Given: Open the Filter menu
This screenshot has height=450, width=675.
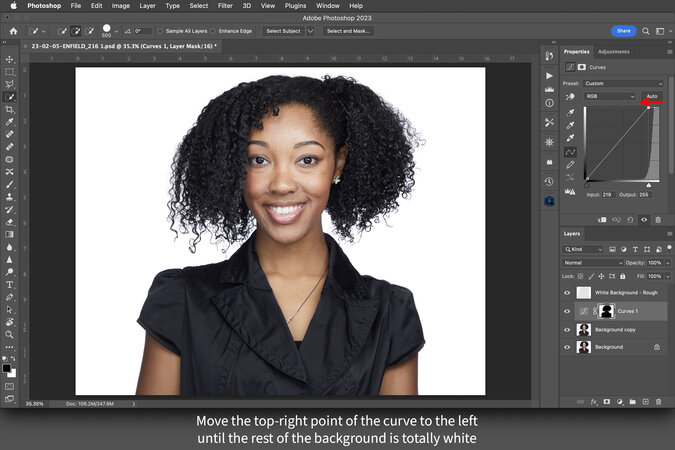Looking at the screenshot, I should (227, 6).
